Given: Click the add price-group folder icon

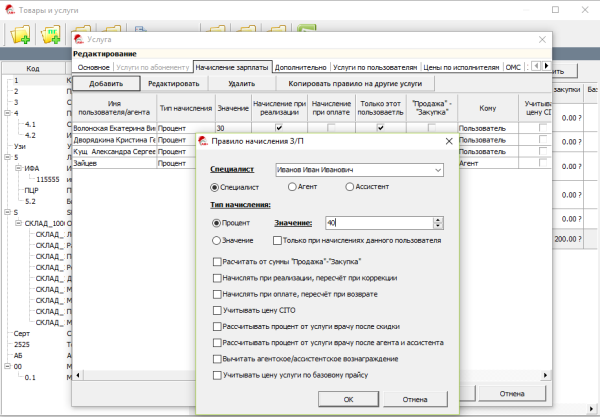Looking at the screenshot, I should pyautogui.click(x=51, y=35).
